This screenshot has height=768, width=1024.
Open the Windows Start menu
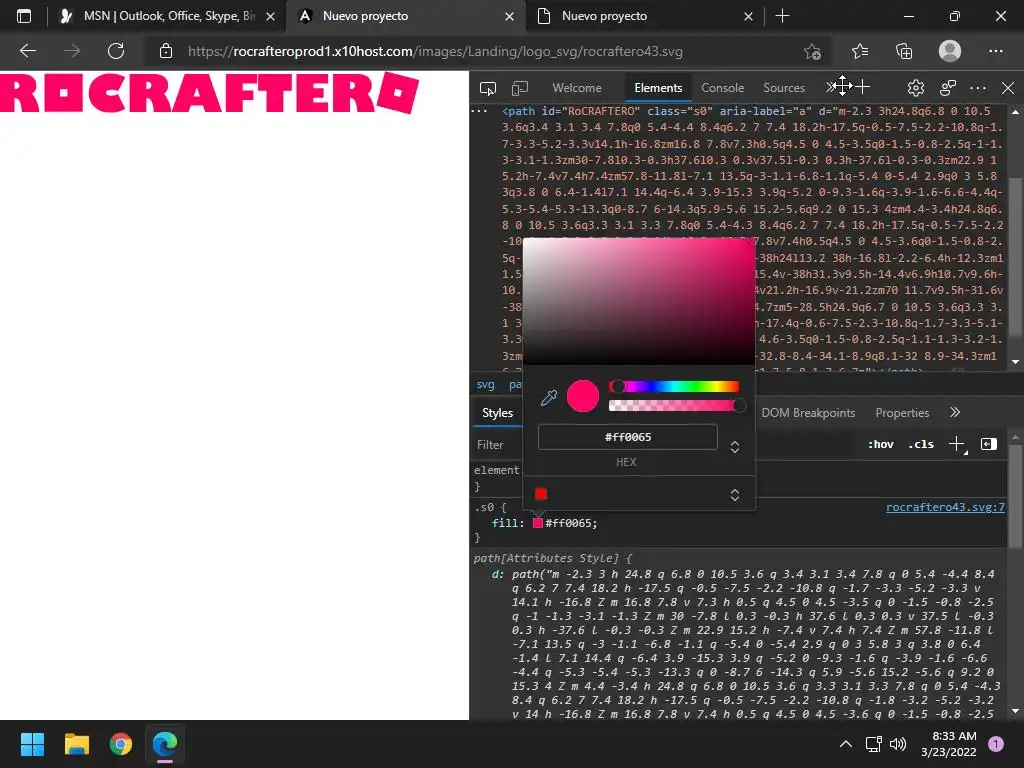32,744
